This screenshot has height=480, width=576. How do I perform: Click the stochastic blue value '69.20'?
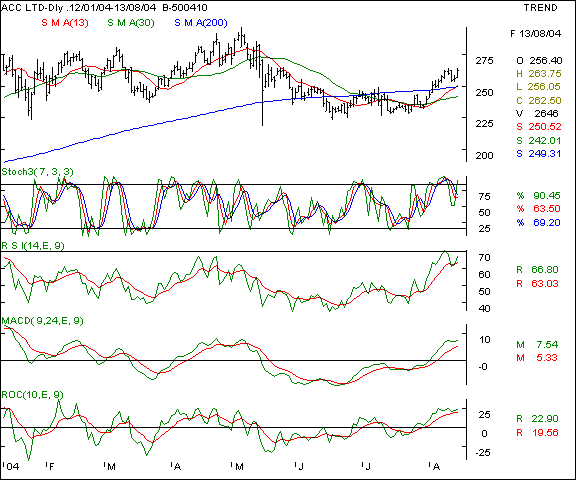547,223
